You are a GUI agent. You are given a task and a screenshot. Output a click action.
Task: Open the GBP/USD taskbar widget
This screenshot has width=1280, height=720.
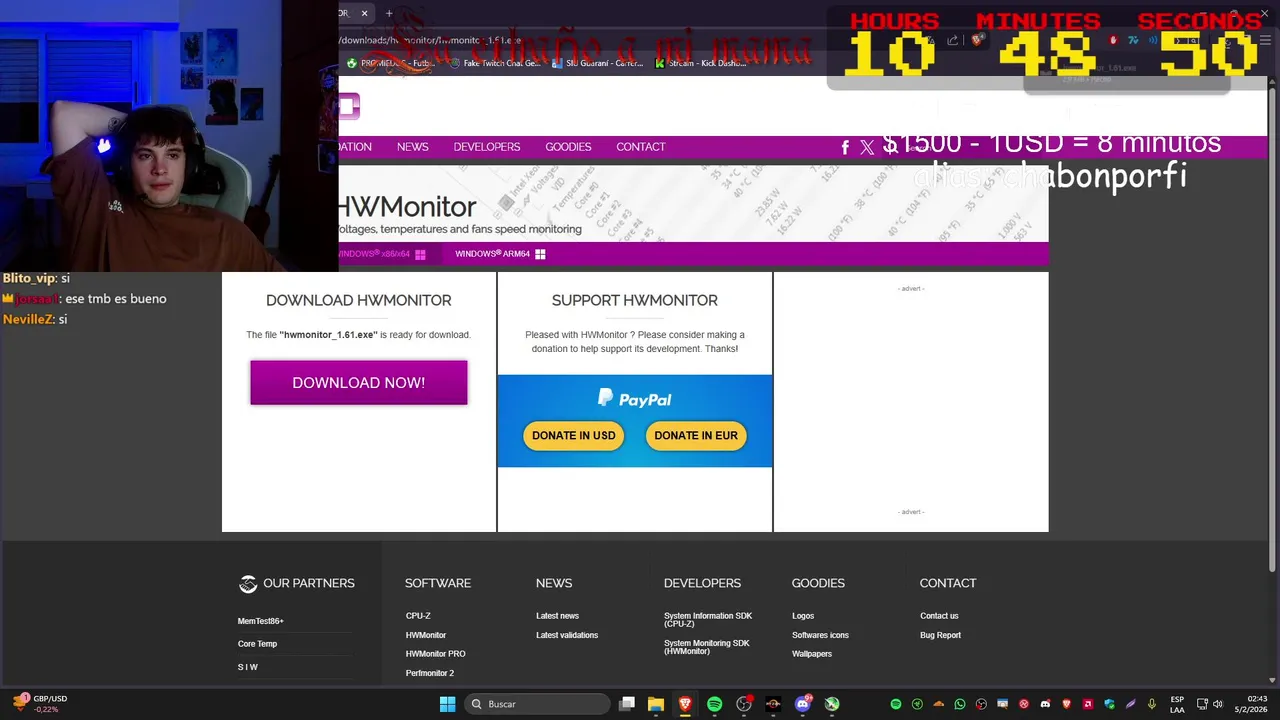point(40,704)
